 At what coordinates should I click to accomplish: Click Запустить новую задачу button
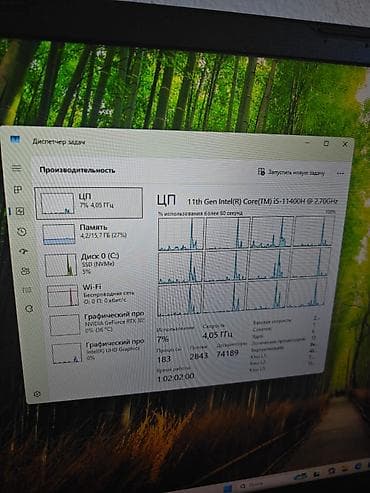tap(291, 172)
